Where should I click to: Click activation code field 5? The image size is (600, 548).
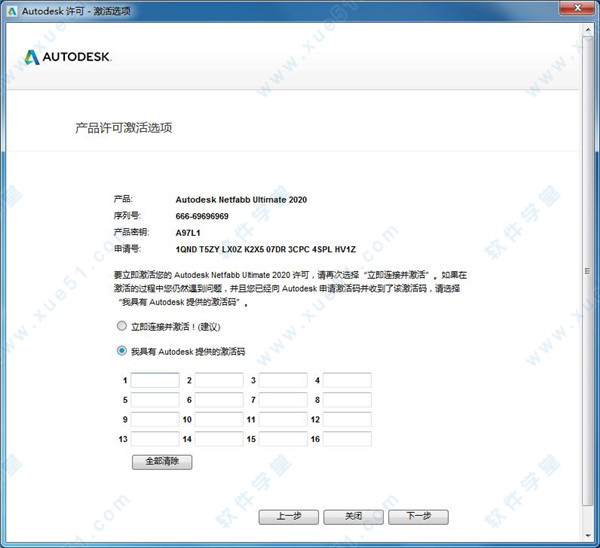click(155, 400)
